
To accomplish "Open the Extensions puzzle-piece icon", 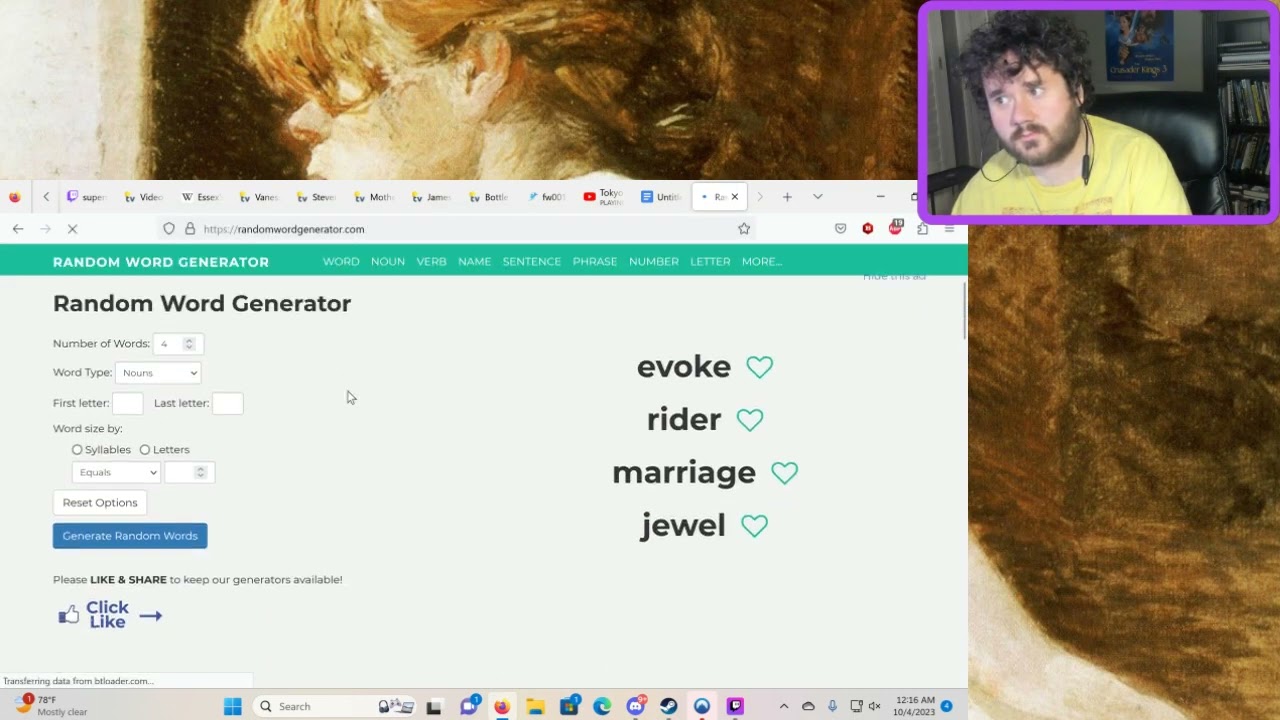I will click(x=922, y=229).
